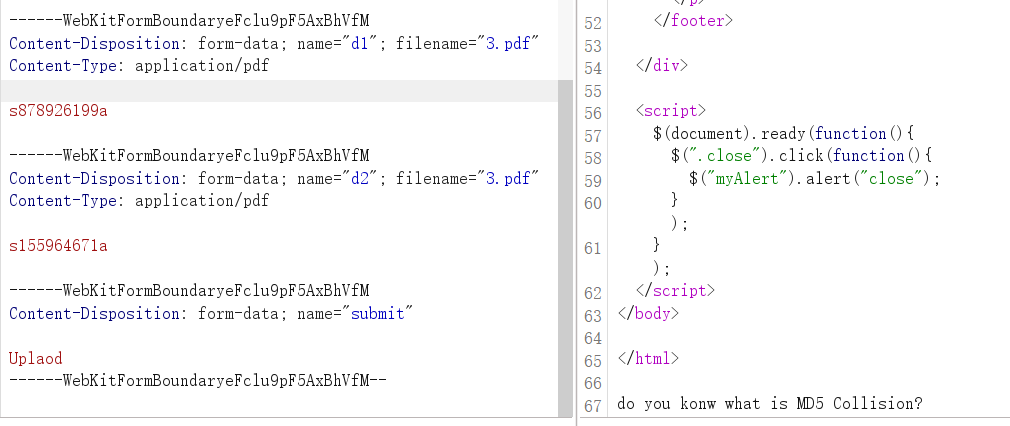Viewport: 1010px width, 426px height.
Task: Click the </script> tag on line 62
Action: pos(675,291)
